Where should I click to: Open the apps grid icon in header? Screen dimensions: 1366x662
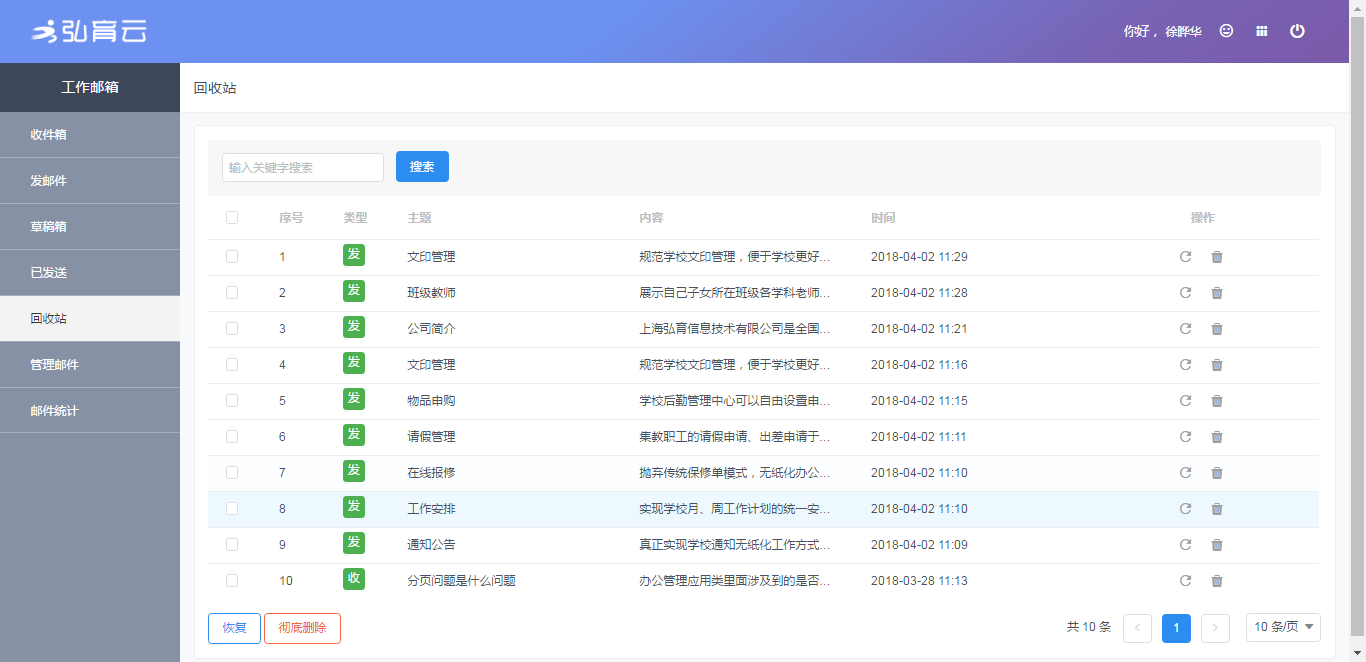[x=1262, y=31]
